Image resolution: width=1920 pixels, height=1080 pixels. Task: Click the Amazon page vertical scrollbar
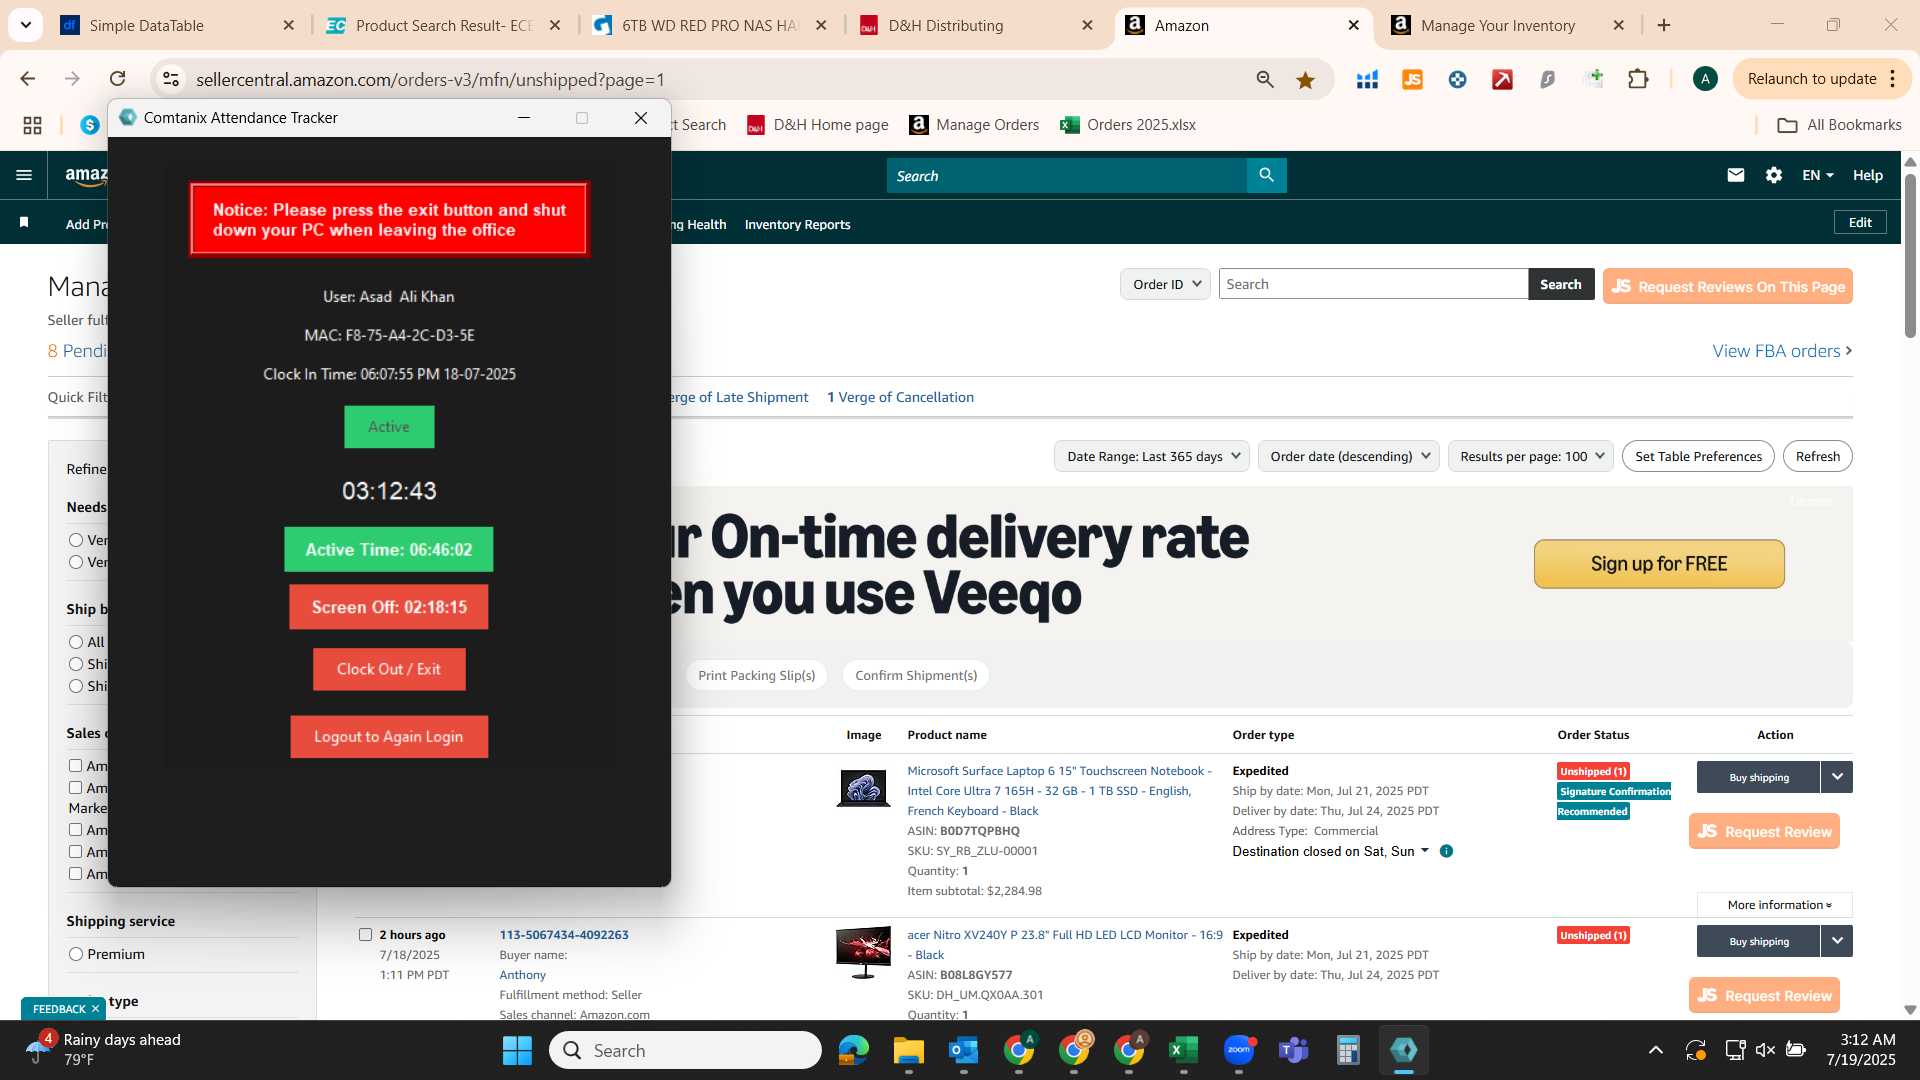[1910, 256]
